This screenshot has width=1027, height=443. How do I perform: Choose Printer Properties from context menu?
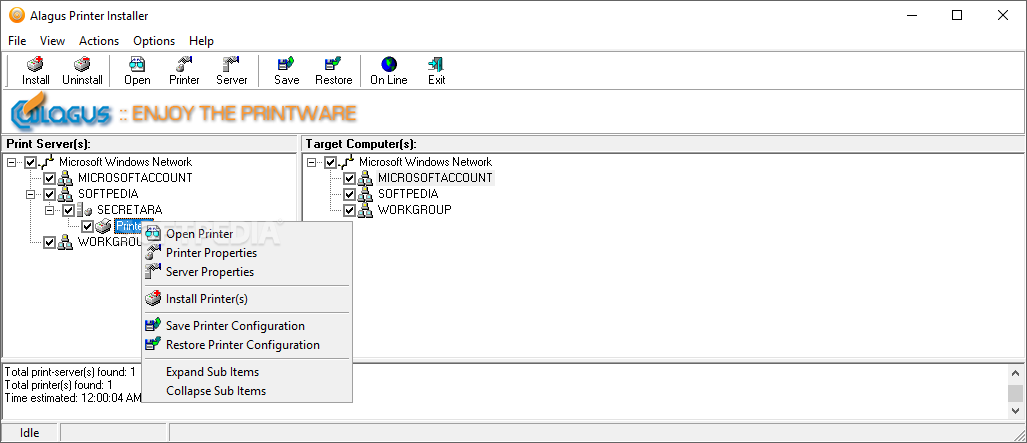[x=247, y=253]
